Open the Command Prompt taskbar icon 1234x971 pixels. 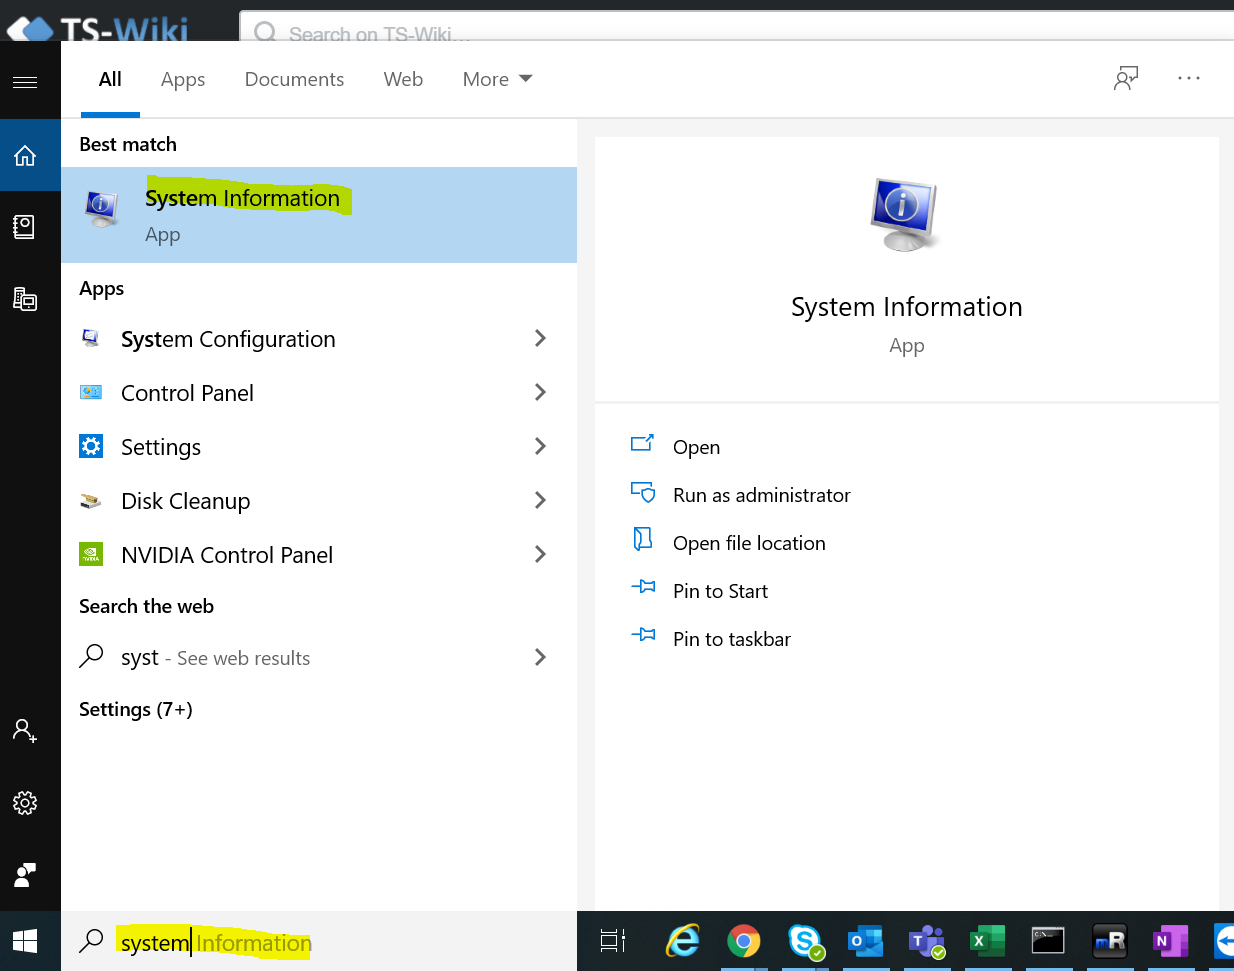[1047, 941]
